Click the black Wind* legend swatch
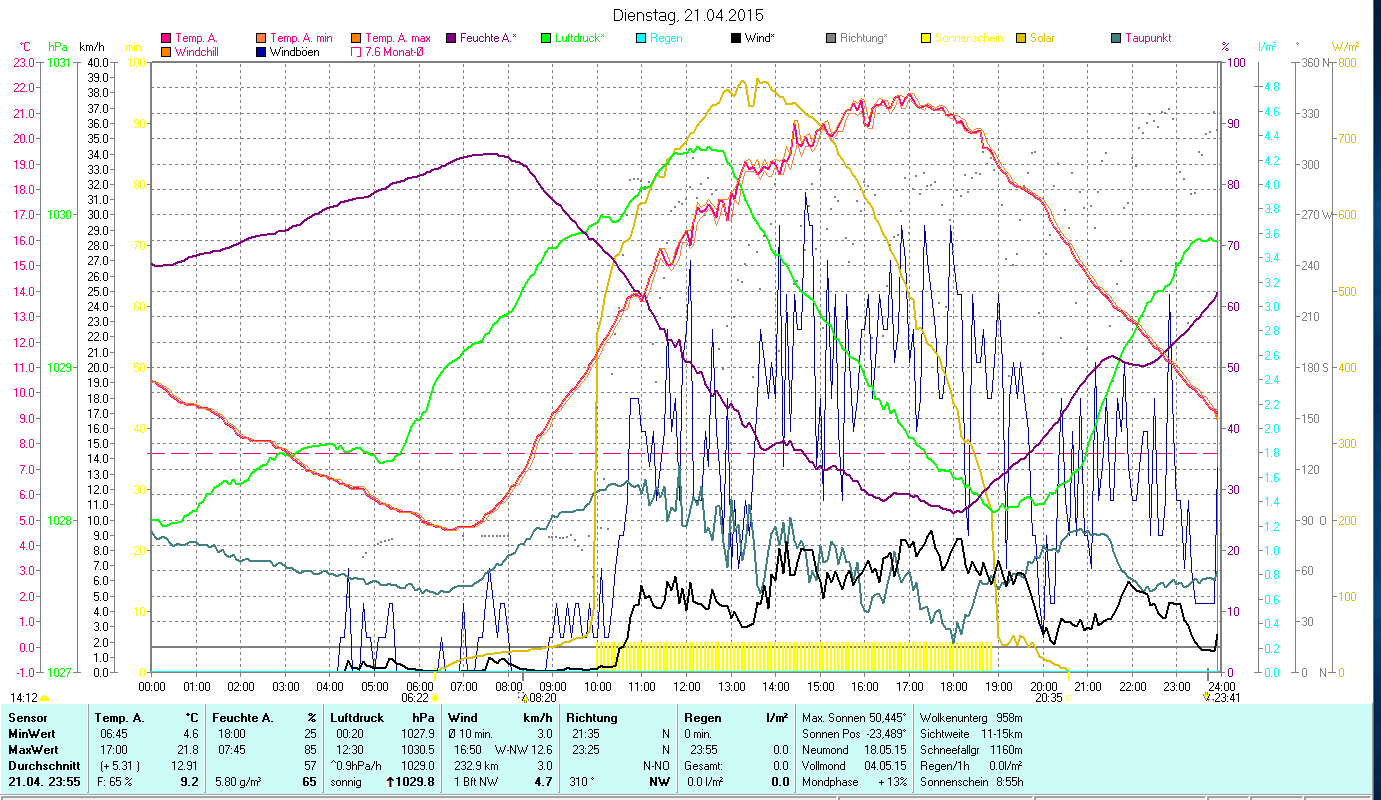The width and height of the screenshot is (1381, 800). [737, 38]
